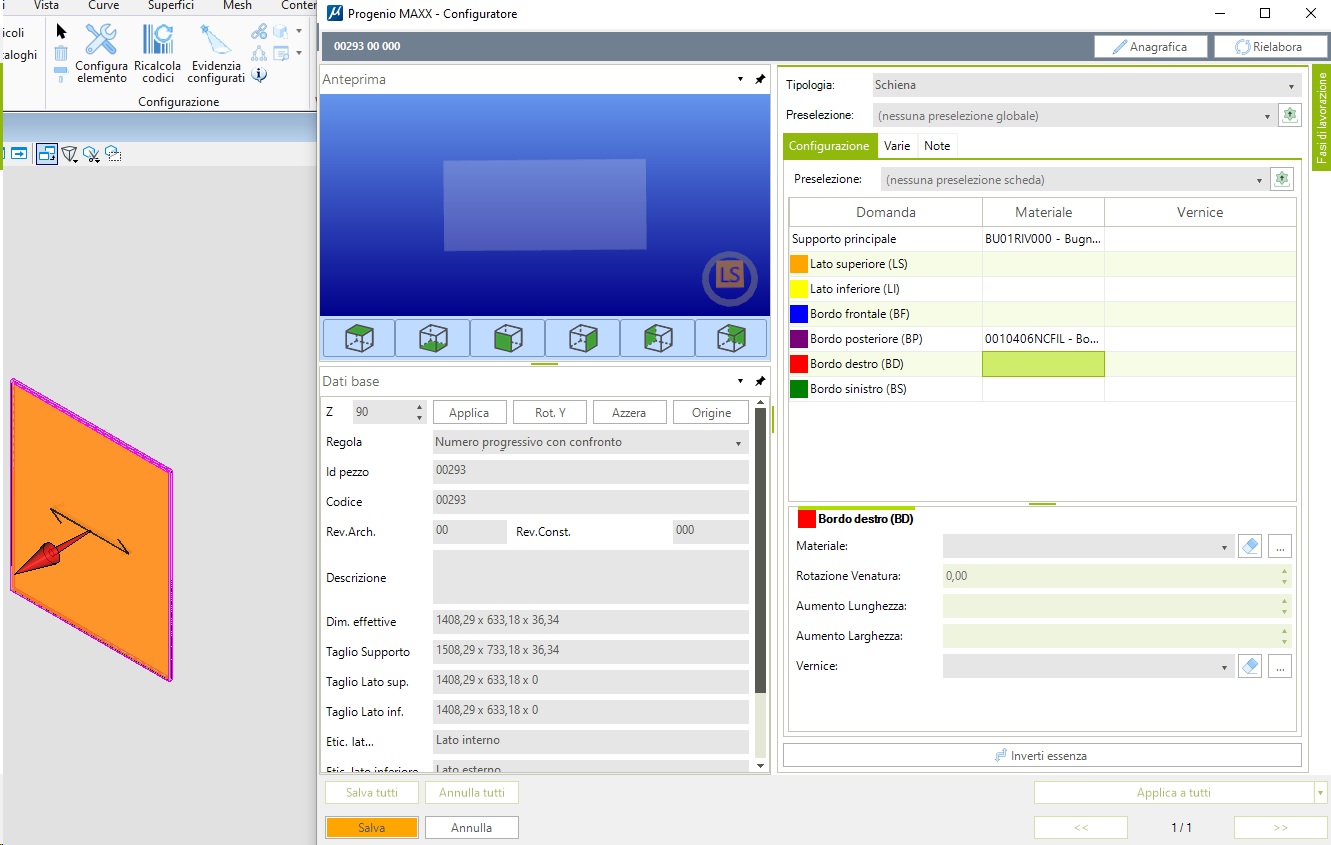Show bottom face cube view in Anteprima
Screen dimensions: 1331x845
432,339
